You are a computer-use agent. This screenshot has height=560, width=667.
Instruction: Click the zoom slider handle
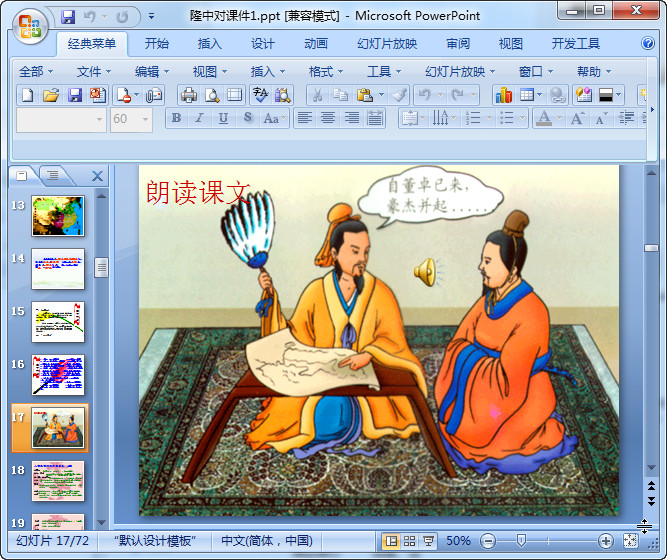[521, 541]
